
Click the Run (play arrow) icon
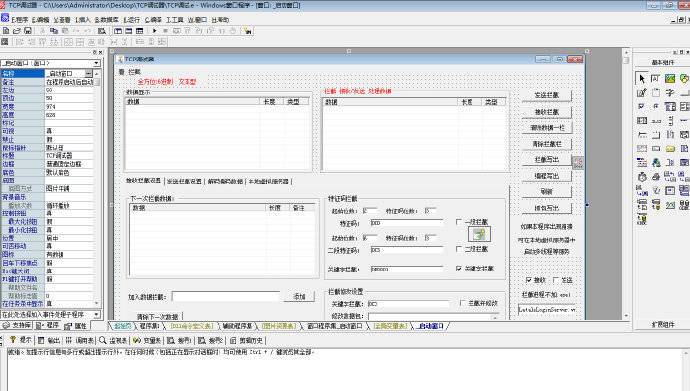(x=154, y=31)
